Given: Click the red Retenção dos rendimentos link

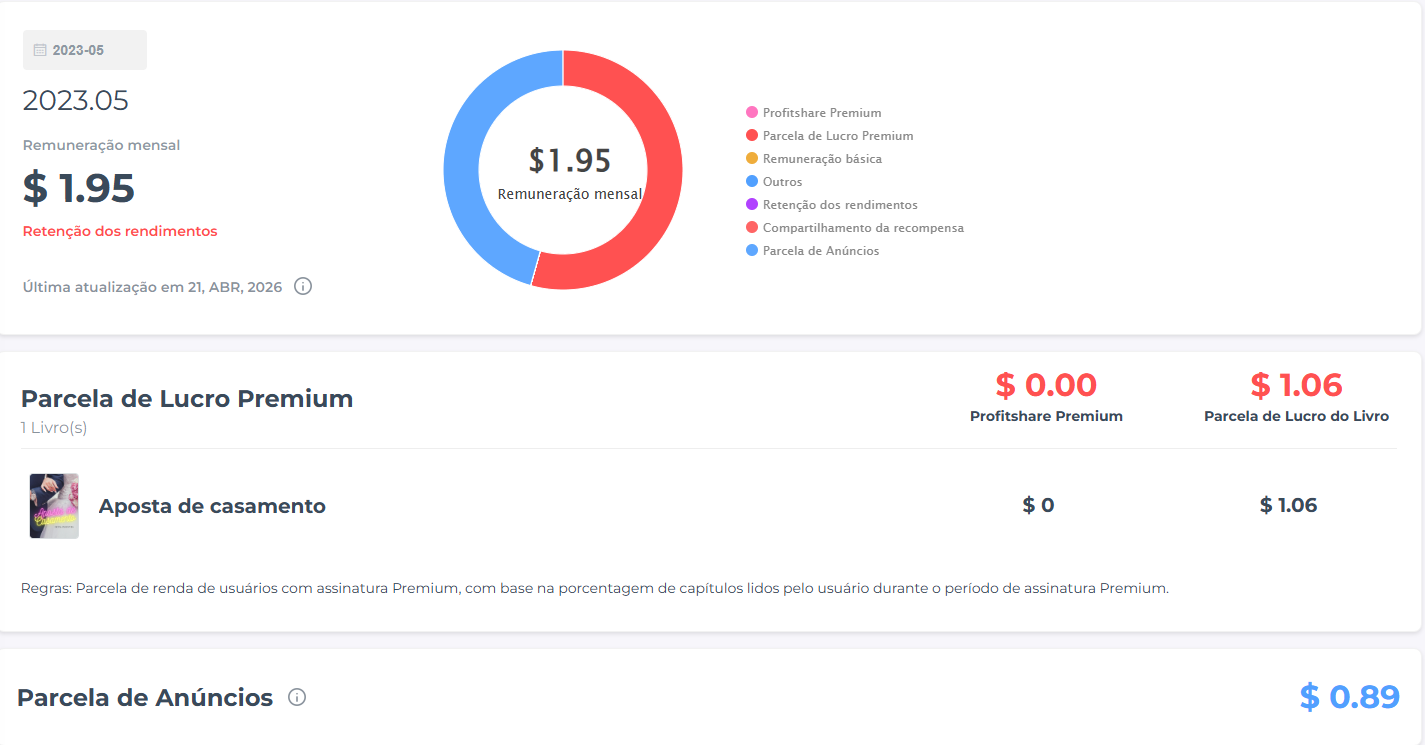Looking at the screenshot, I should click(x=120, y=231).
